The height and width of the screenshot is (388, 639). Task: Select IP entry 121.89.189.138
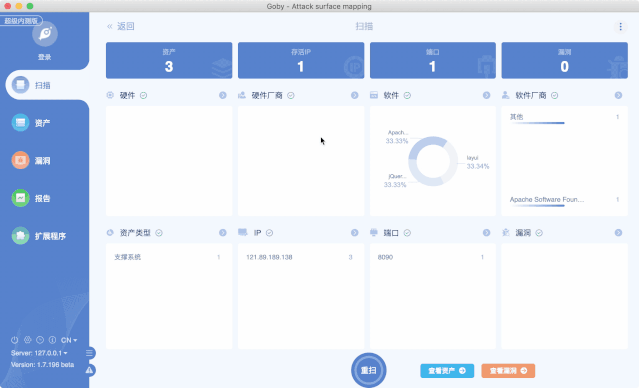click(x=301, y=257)
